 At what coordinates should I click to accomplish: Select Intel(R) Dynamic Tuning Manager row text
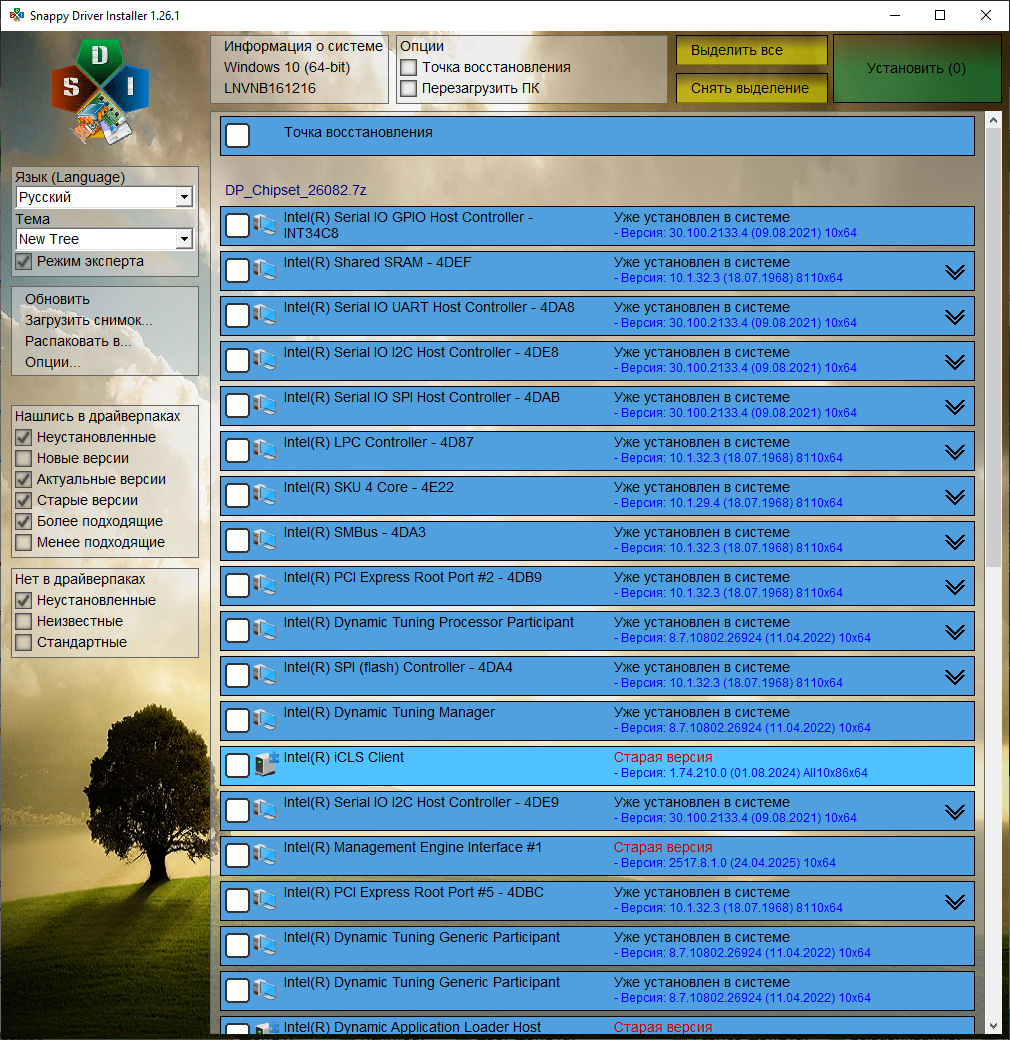[389, 712]
